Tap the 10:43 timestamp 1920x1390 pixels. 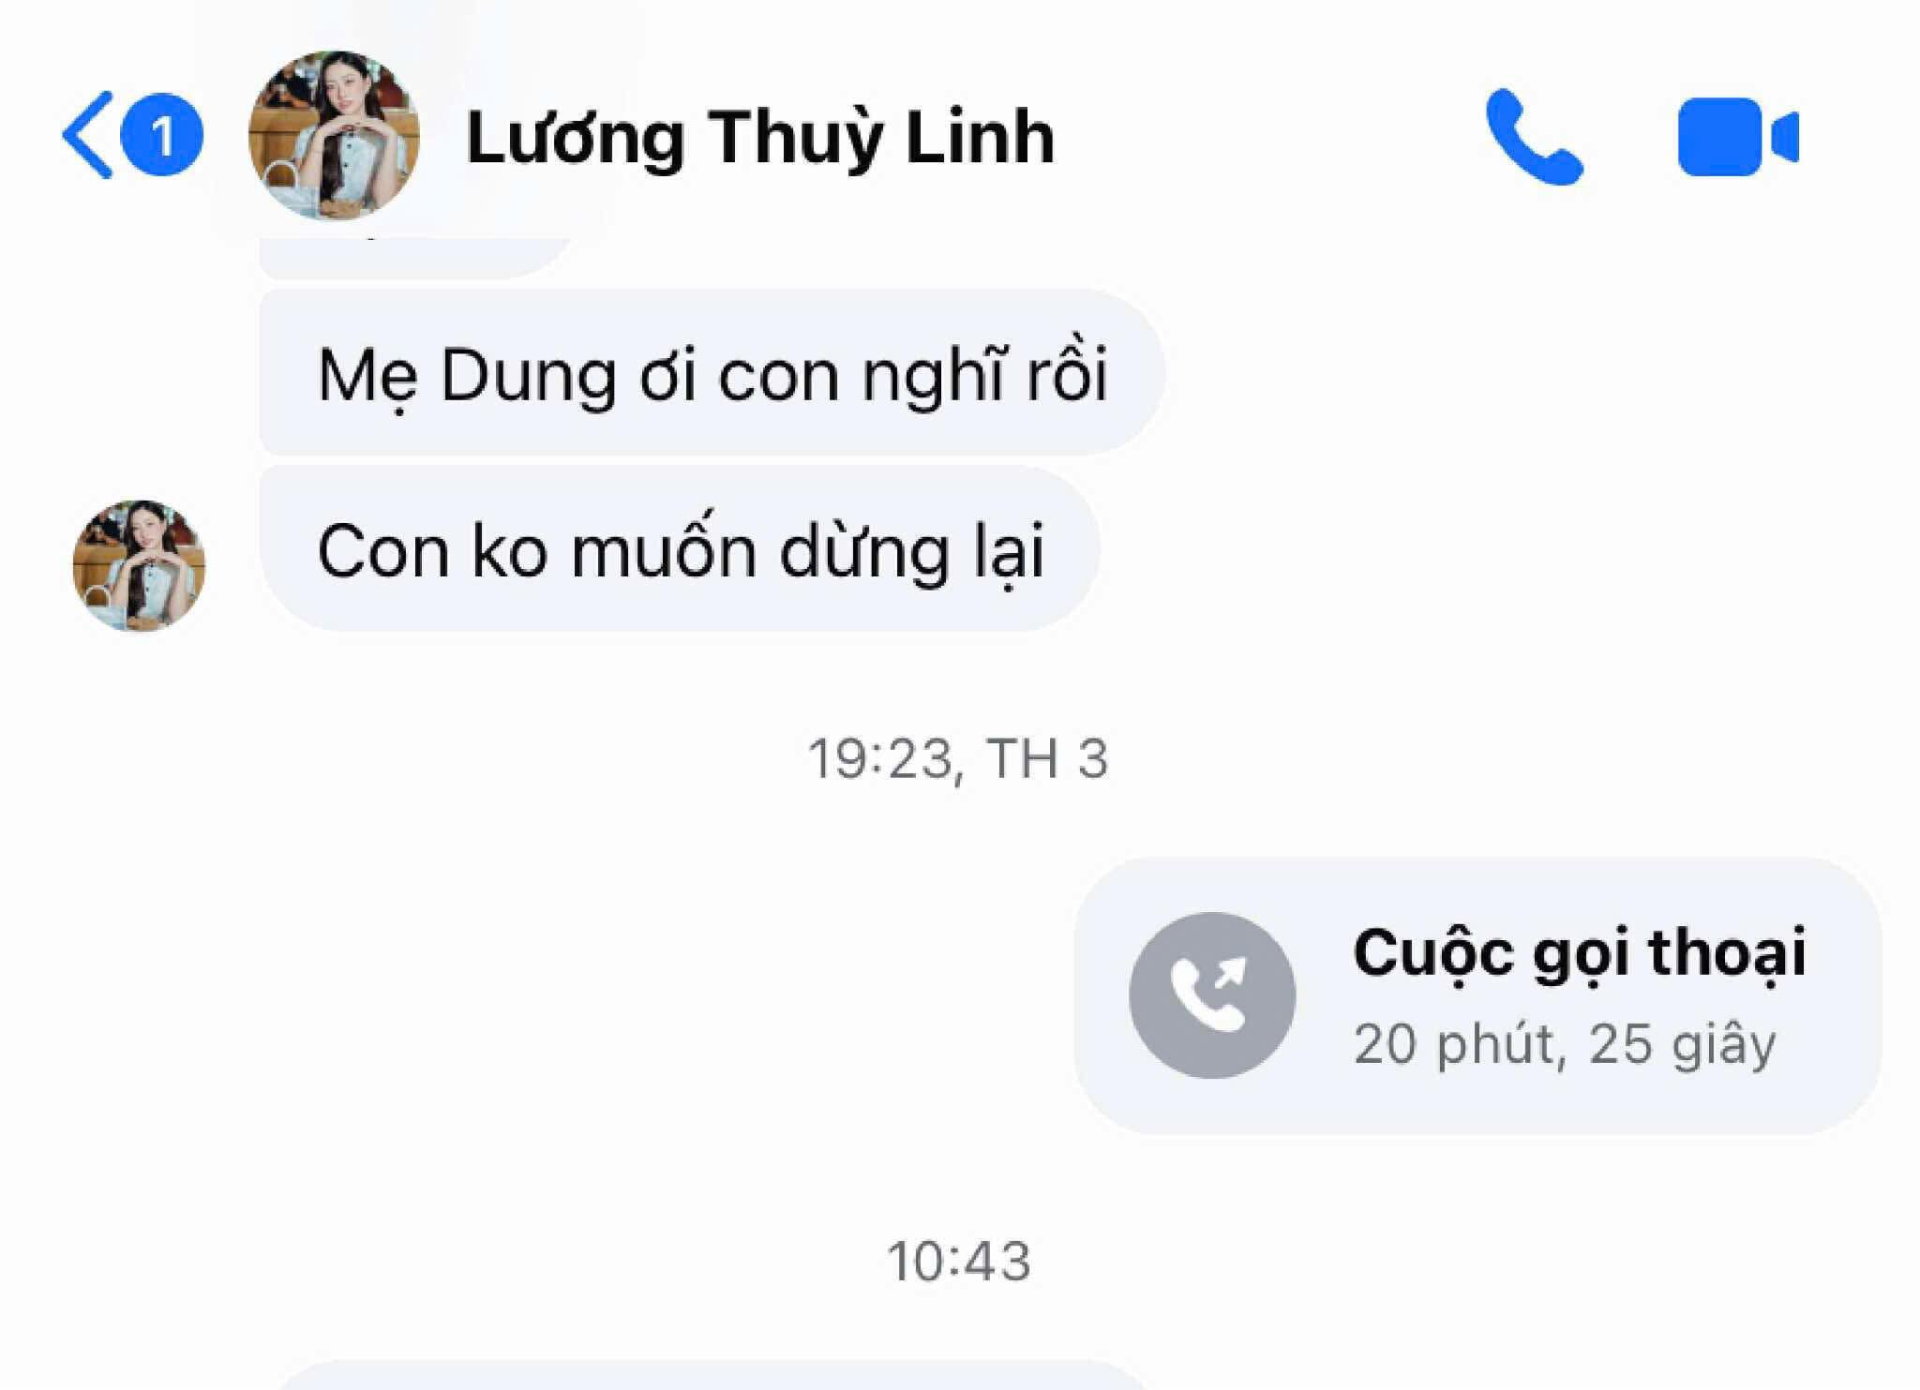point(958,1261)
